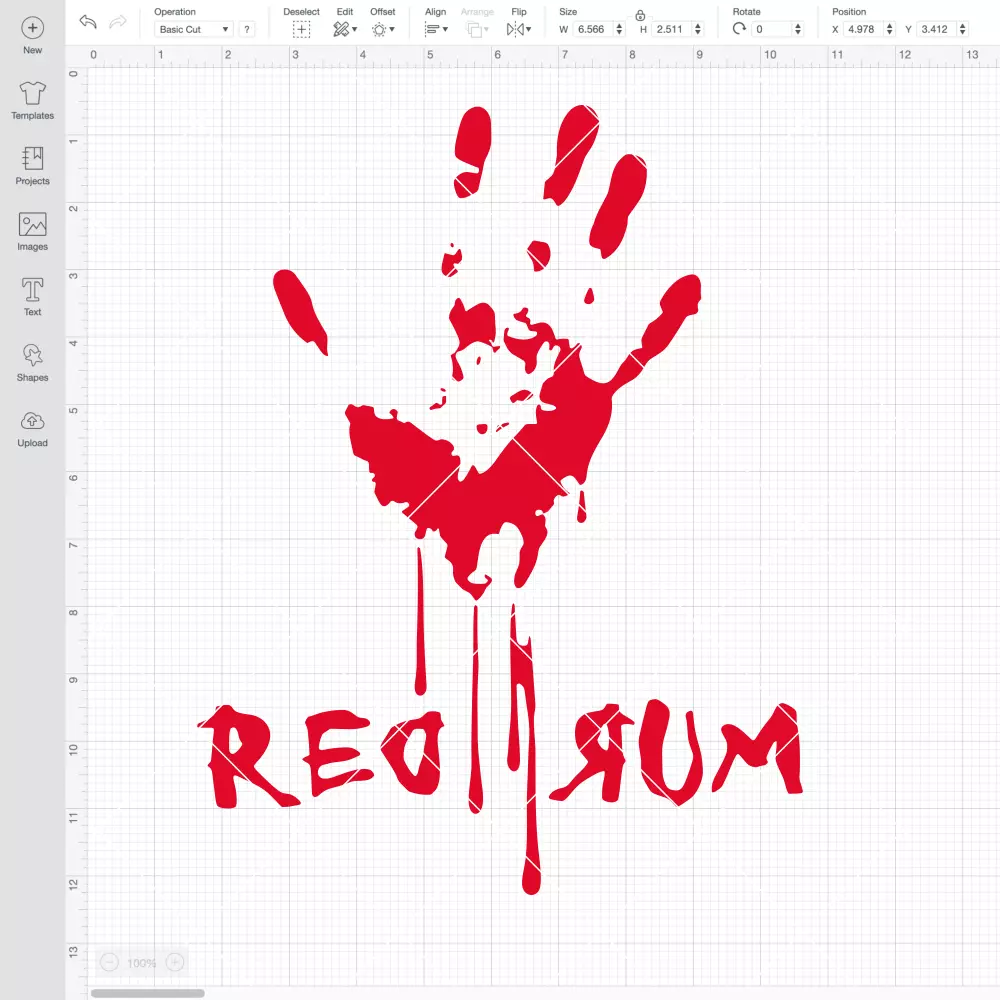Click the horizontal canvas scrollbar

point(147,993)
